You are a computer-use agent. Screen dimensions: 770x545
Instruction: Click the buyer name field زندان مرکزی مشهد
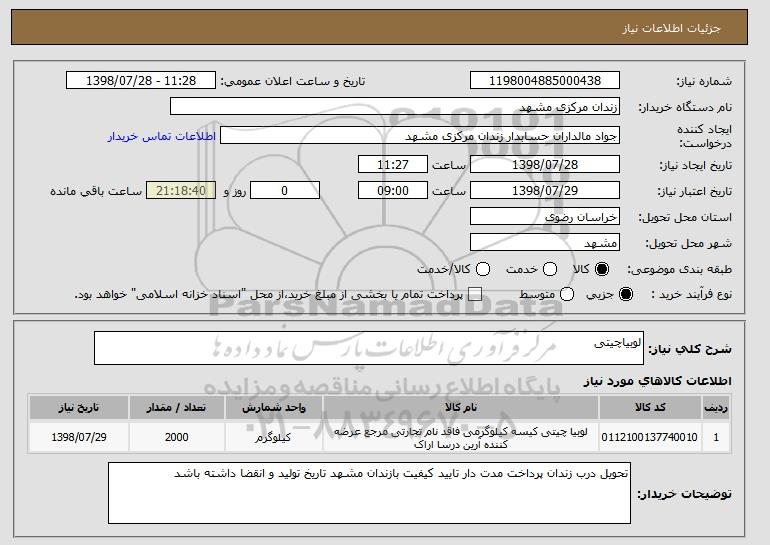tap(395, 107)
